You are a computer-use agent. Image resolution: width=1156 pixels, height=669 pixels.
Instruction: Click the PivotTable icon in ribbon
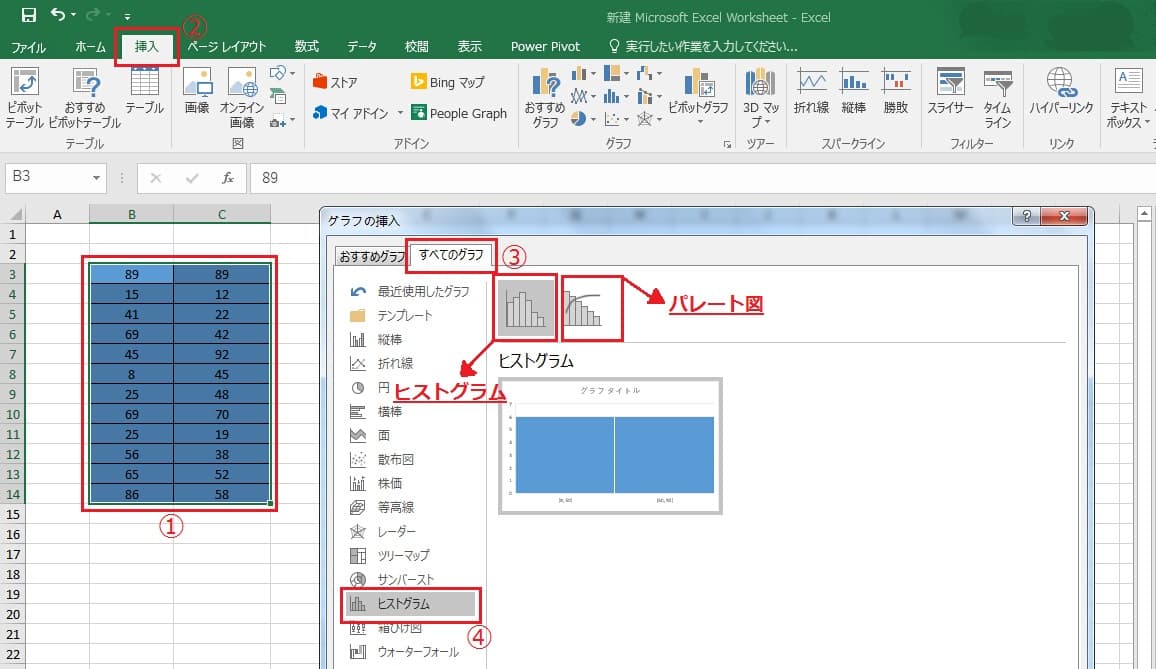[23, 98]
